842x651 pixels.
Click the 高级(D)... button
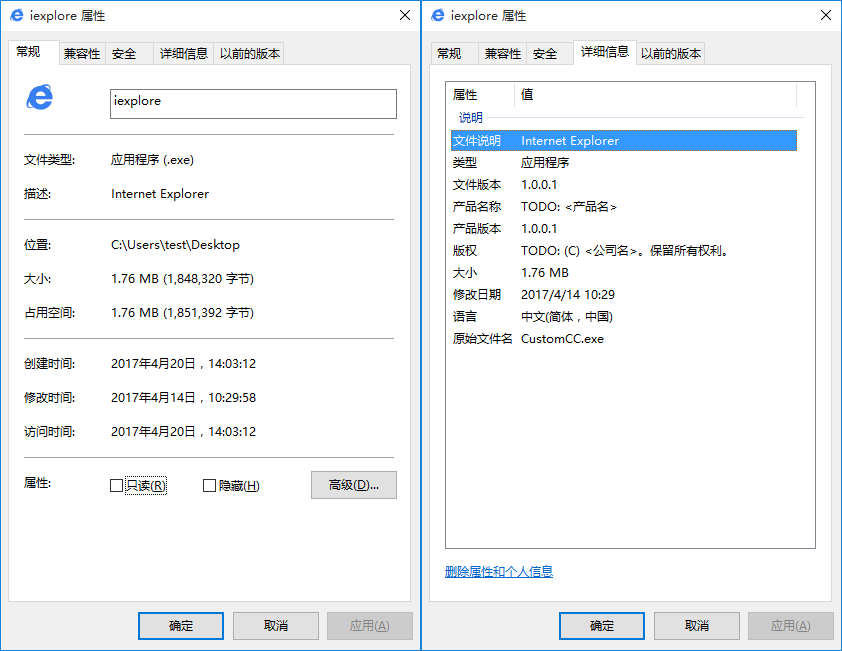[354, 485]
